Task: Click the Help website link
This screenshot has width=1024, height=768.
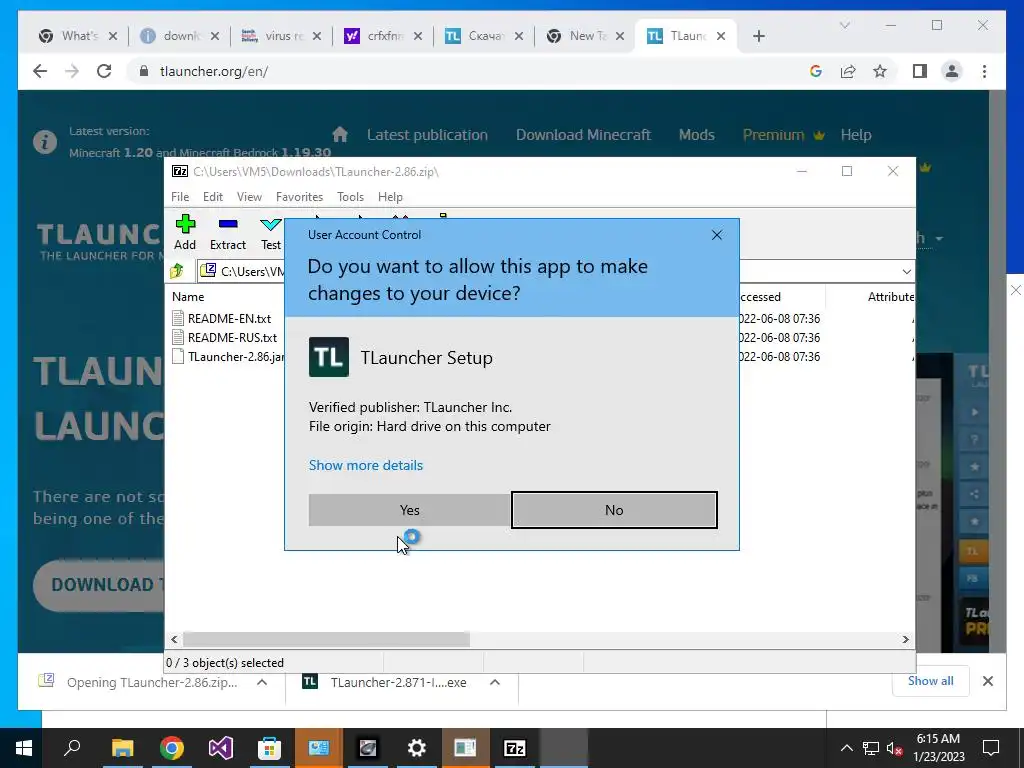Action: pos(856,135)
